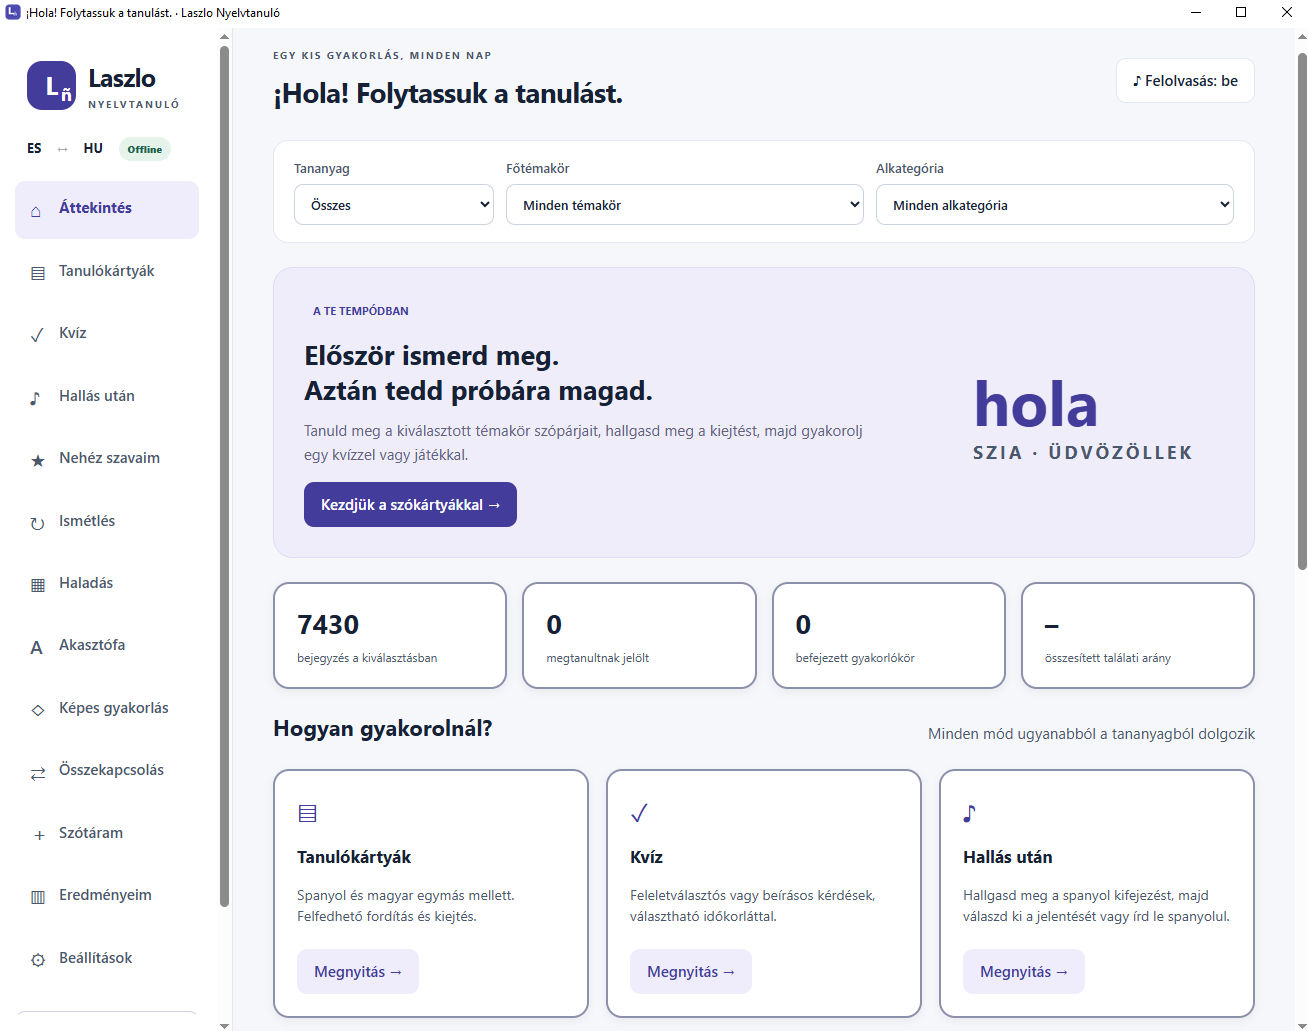Click the 7430 bejegyzés stat card
The image size is (1308, 1031).
coord(390,636)
